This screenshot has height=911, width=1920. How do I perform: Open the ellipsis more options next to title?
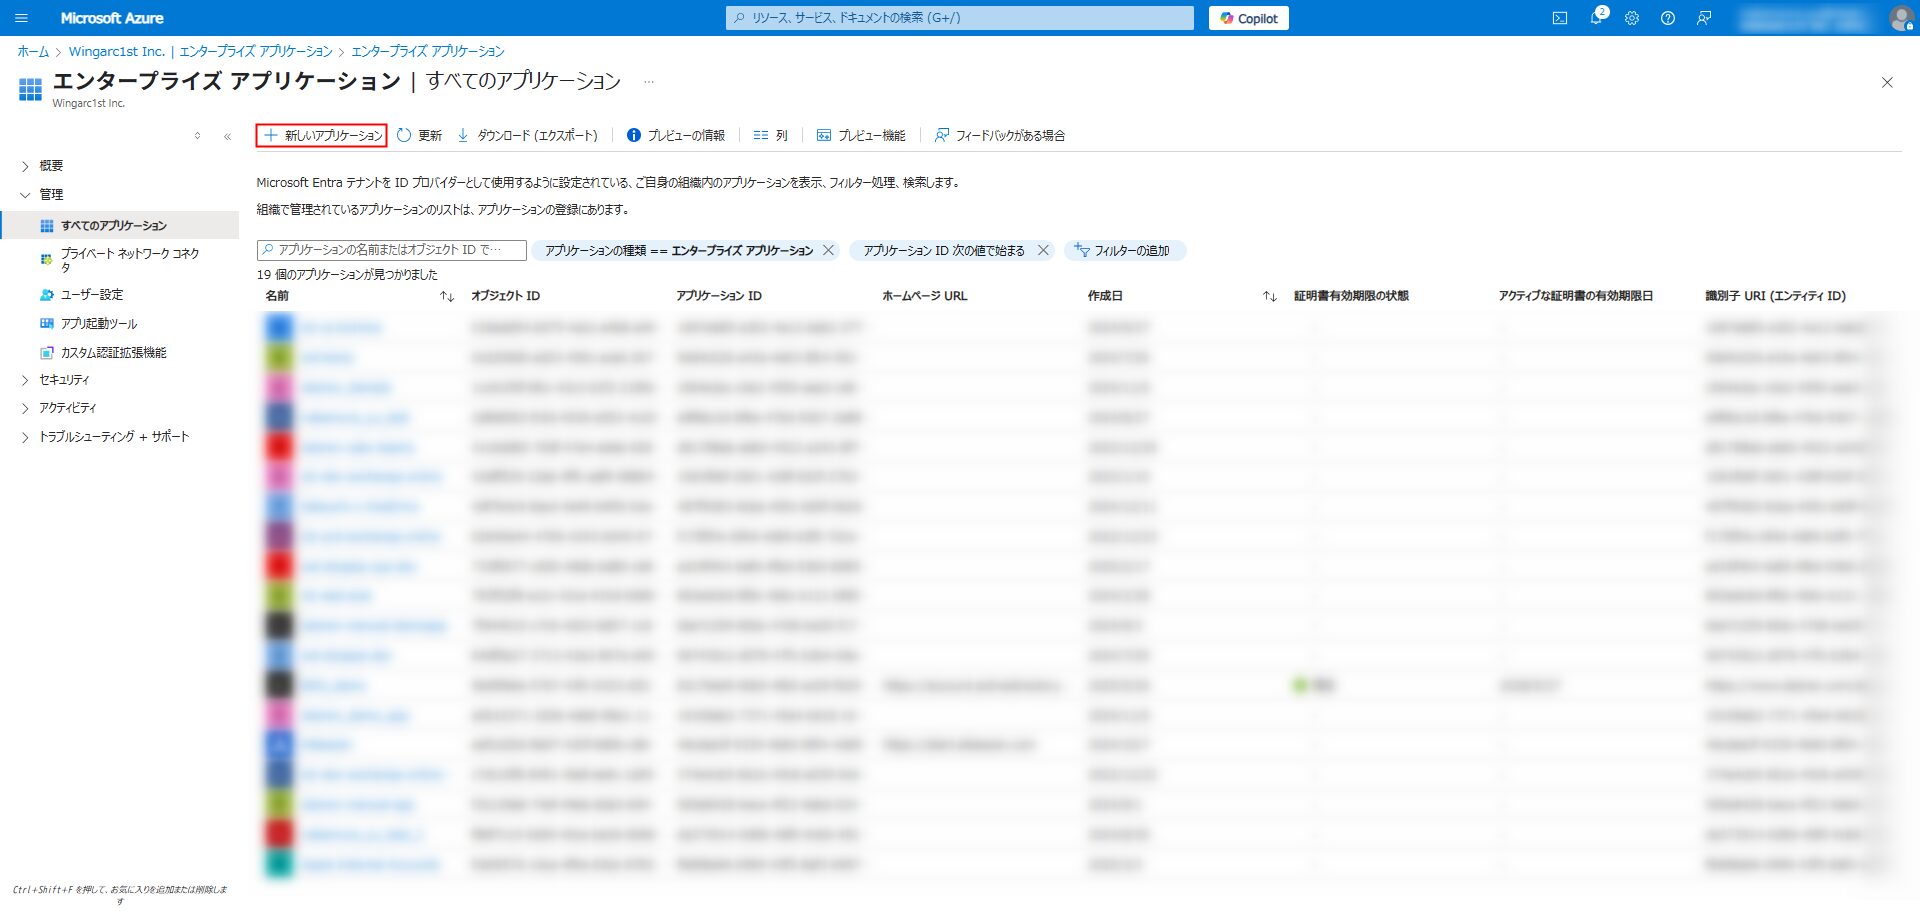(x=649, y=82)
